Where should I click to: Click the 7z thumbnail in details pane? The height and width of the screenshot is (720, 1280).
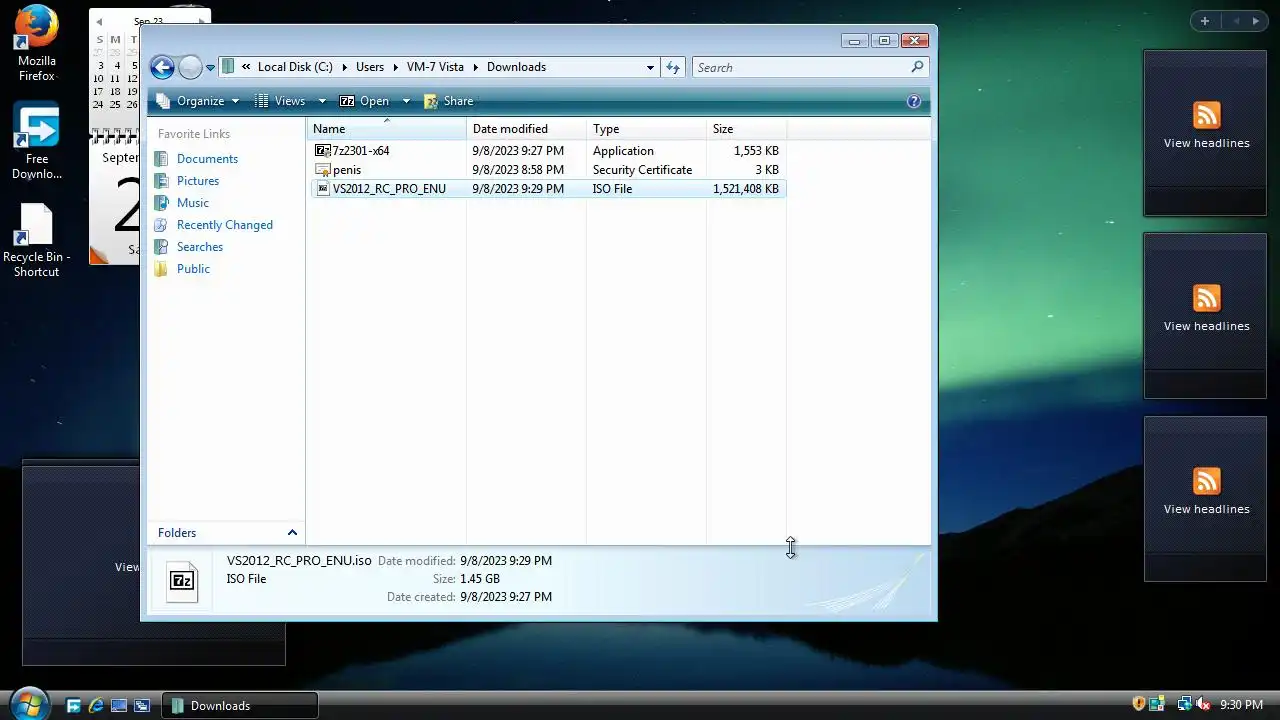[x=182, y=581]
